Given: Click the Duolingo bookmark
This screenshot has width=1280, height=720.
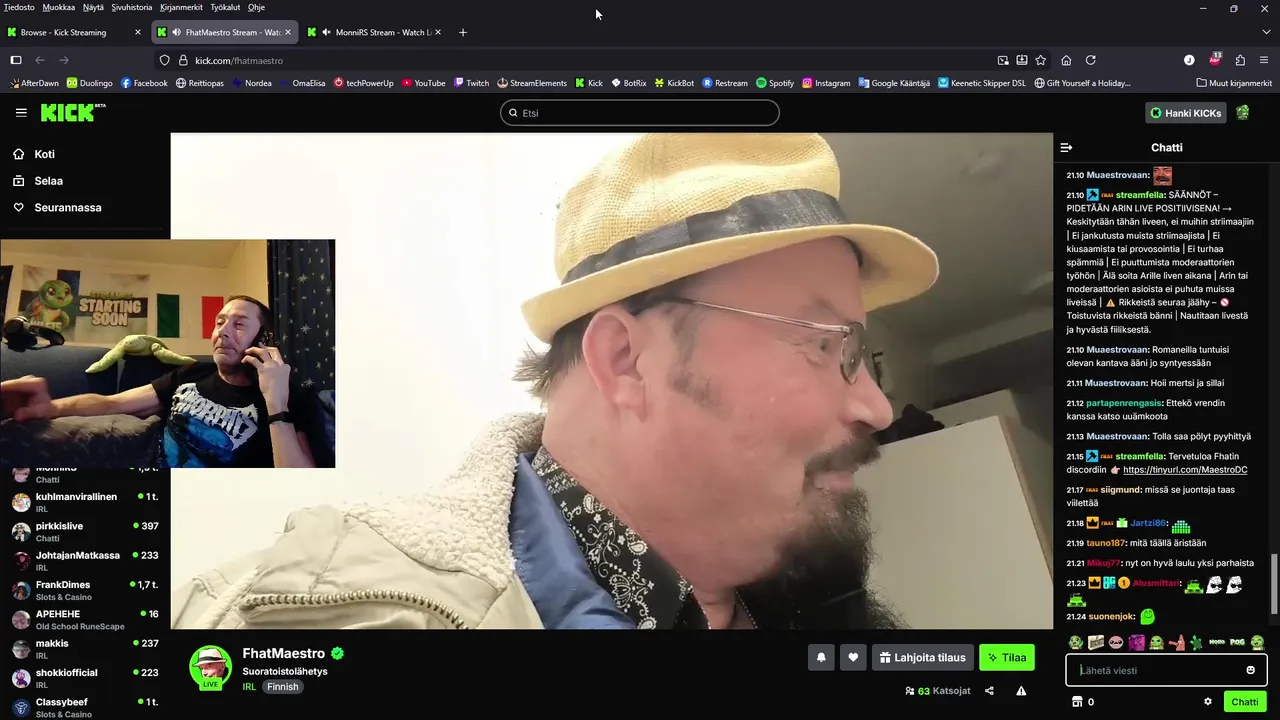Looking at the screenshot, I should point(89,83).
